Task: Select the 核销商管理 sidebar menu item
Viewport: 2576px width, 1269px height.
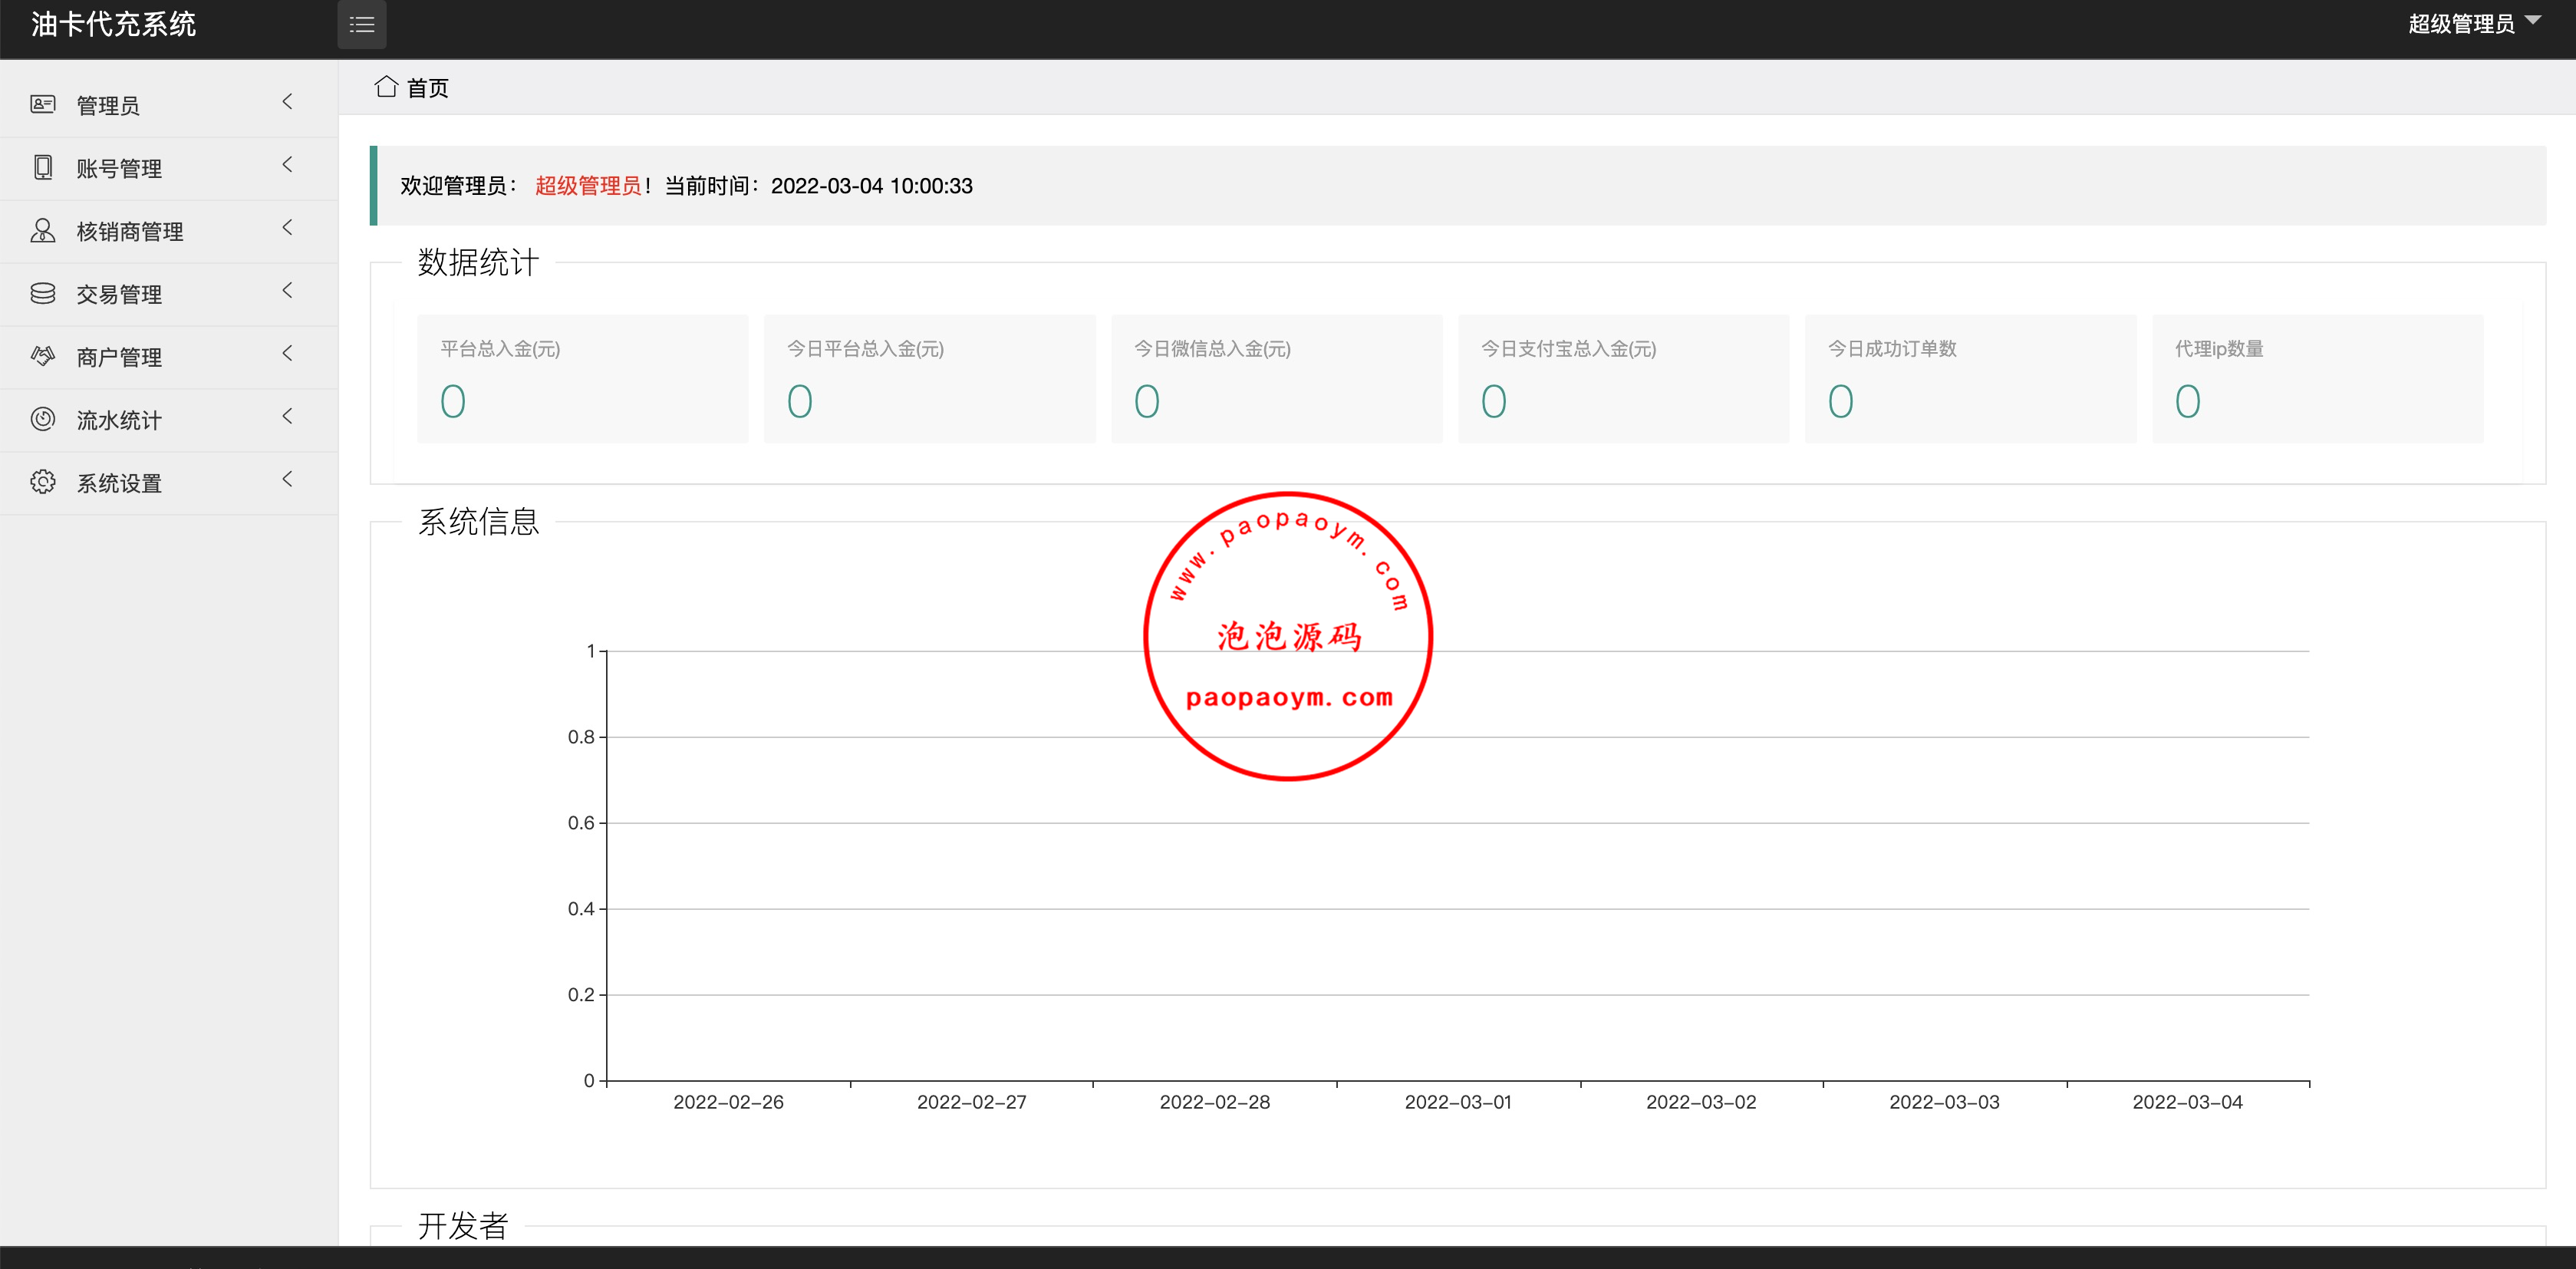Action: (130, 232)
